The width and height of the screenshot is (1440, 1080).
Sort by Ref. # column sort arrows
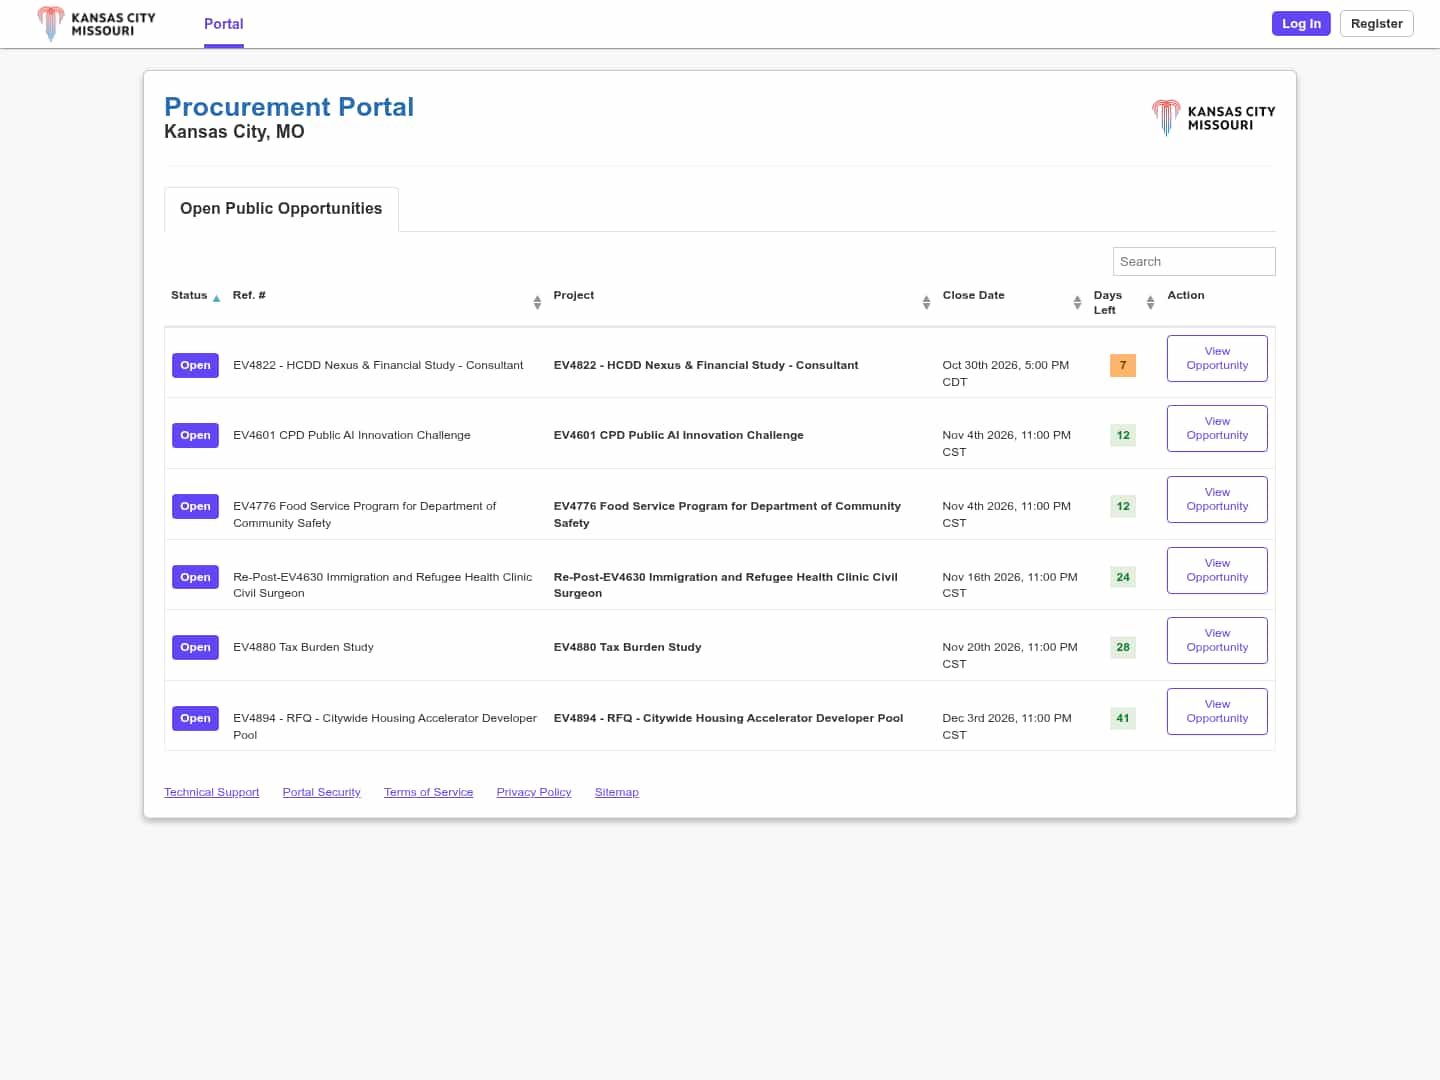(537, 302)
